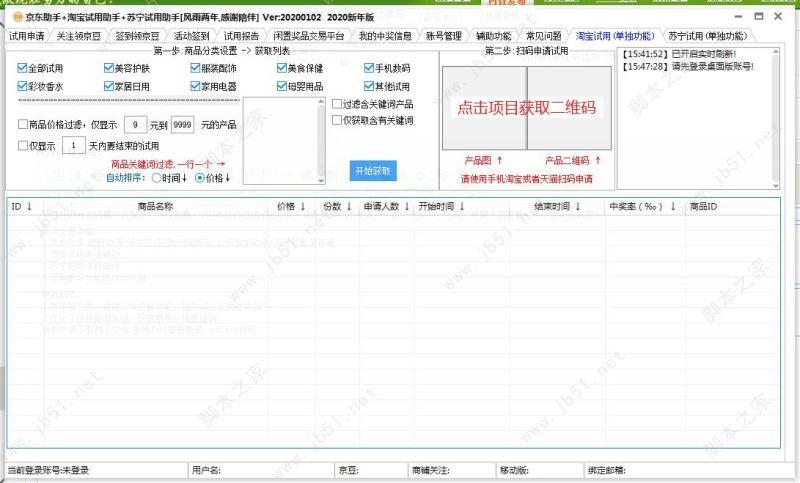The height and width of the screenshot is (483, 800).
Task: Click the log panel scroll up arrow
Action: click(x=776, y=52)
